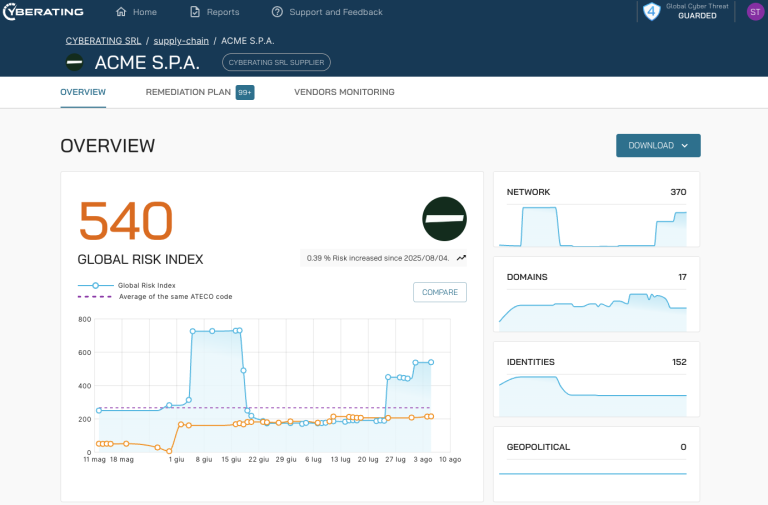Switch to the Remediation Plan tab
Viewport: 768px width, 505px height.
pos(188,92)
